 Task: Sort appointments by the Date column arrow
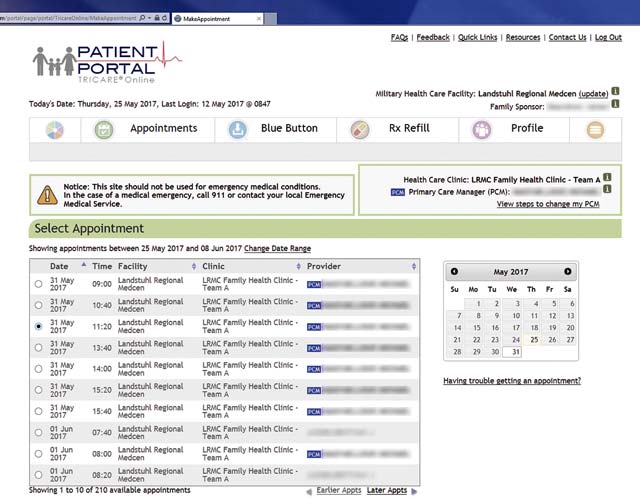tap(84, 267)
